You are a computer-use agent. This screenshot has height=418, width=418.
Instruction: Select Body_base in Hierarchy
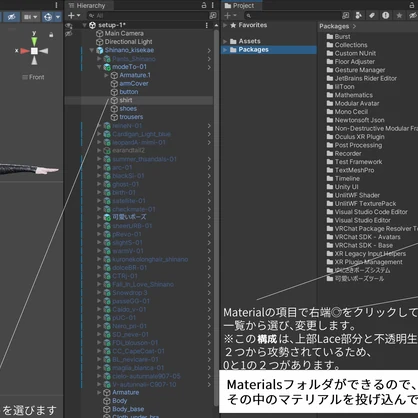pyautogui.click(x=128, y=409)
